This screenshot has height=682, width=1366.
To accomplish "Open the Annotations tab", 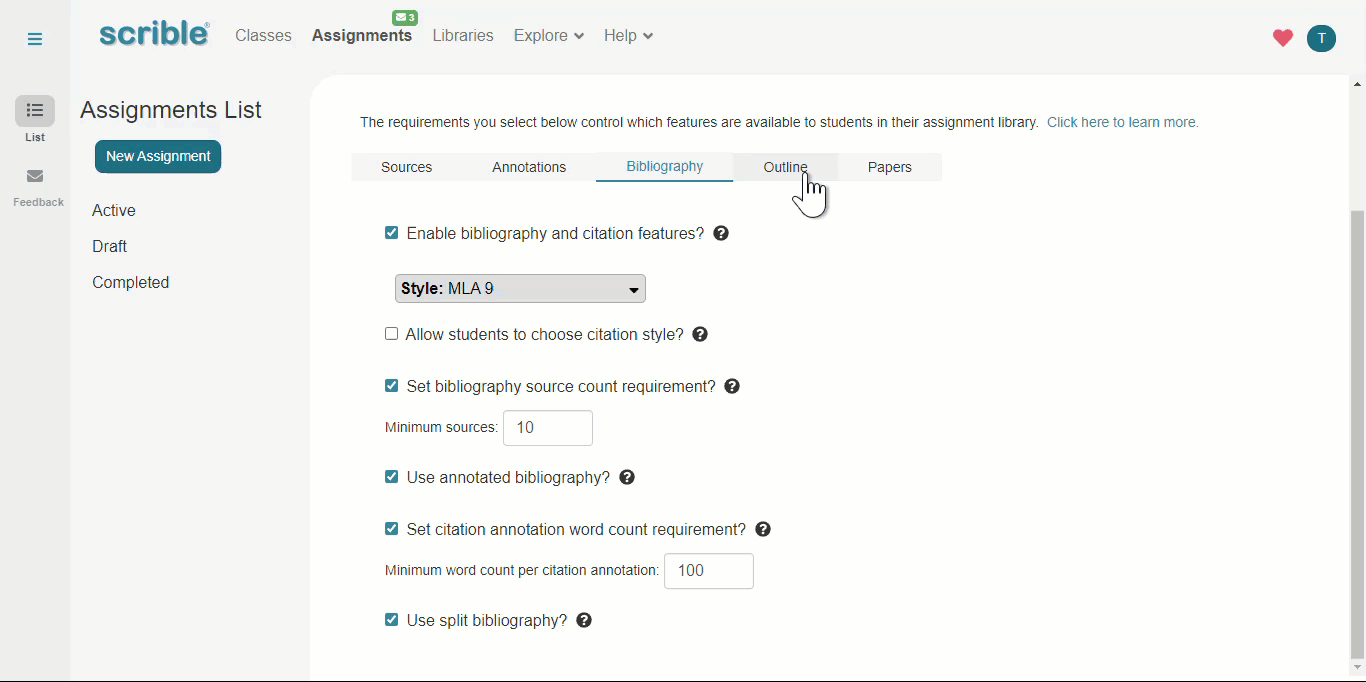I will (528, 167).
